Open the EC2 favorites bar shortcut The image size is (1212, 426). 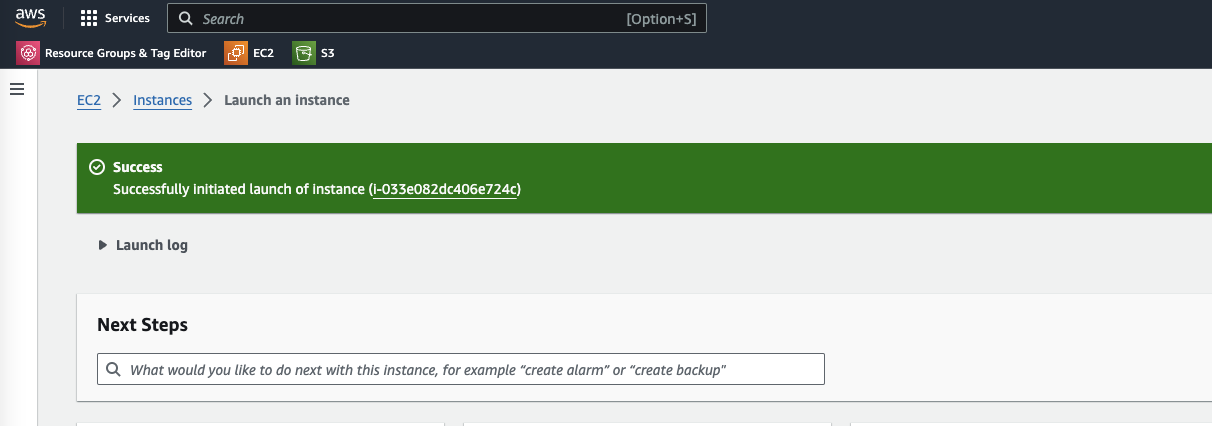tap(263, 53)
